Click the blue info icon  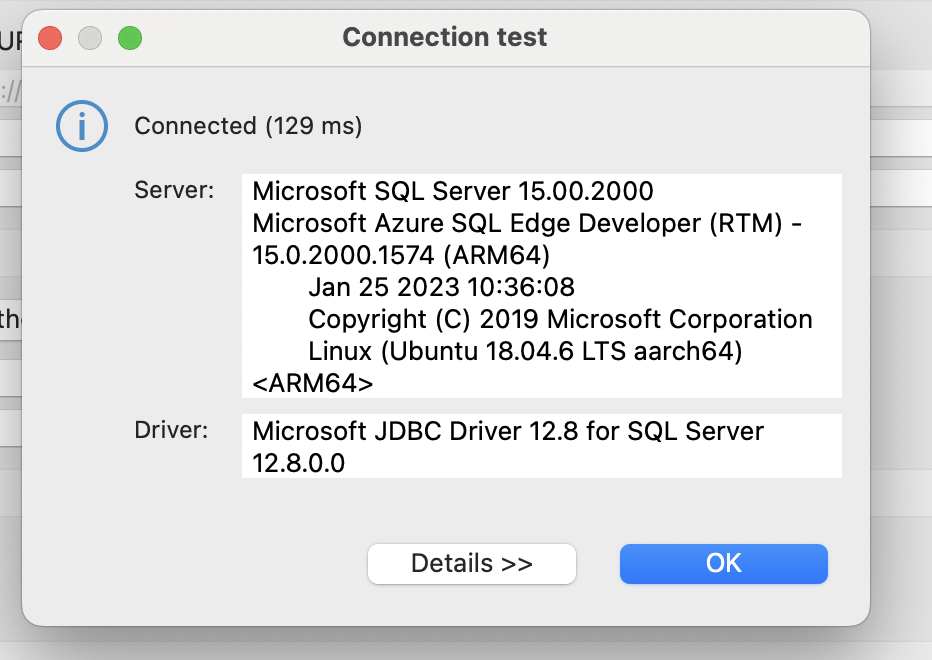[81, 126]
